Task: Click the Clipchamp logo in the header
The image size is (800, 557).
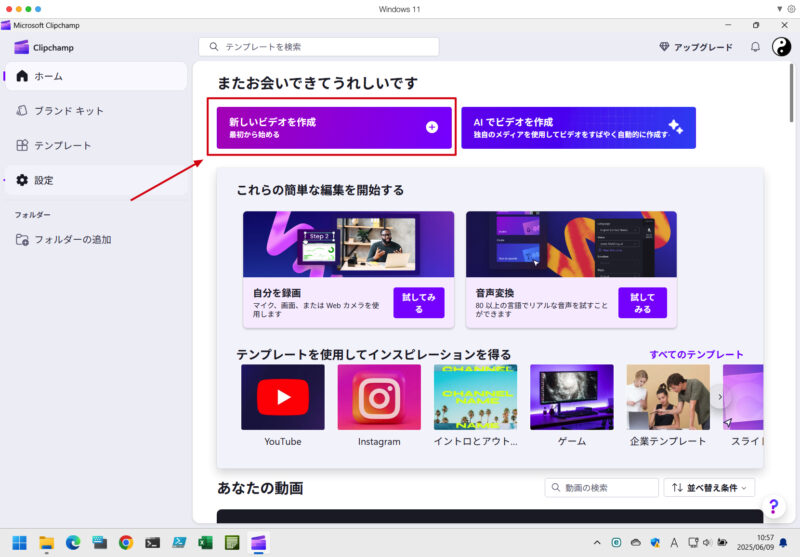Action: [44, 47]
